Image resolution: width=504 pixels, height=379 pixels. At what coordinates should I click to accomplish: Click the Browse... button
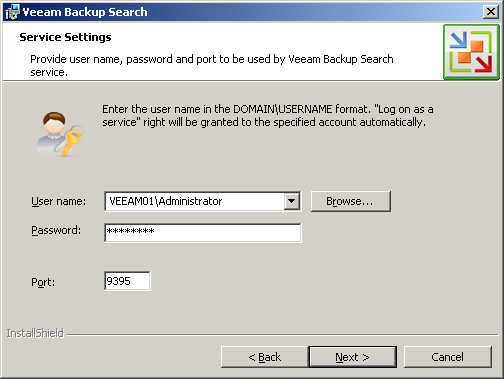tap(351, 201)
